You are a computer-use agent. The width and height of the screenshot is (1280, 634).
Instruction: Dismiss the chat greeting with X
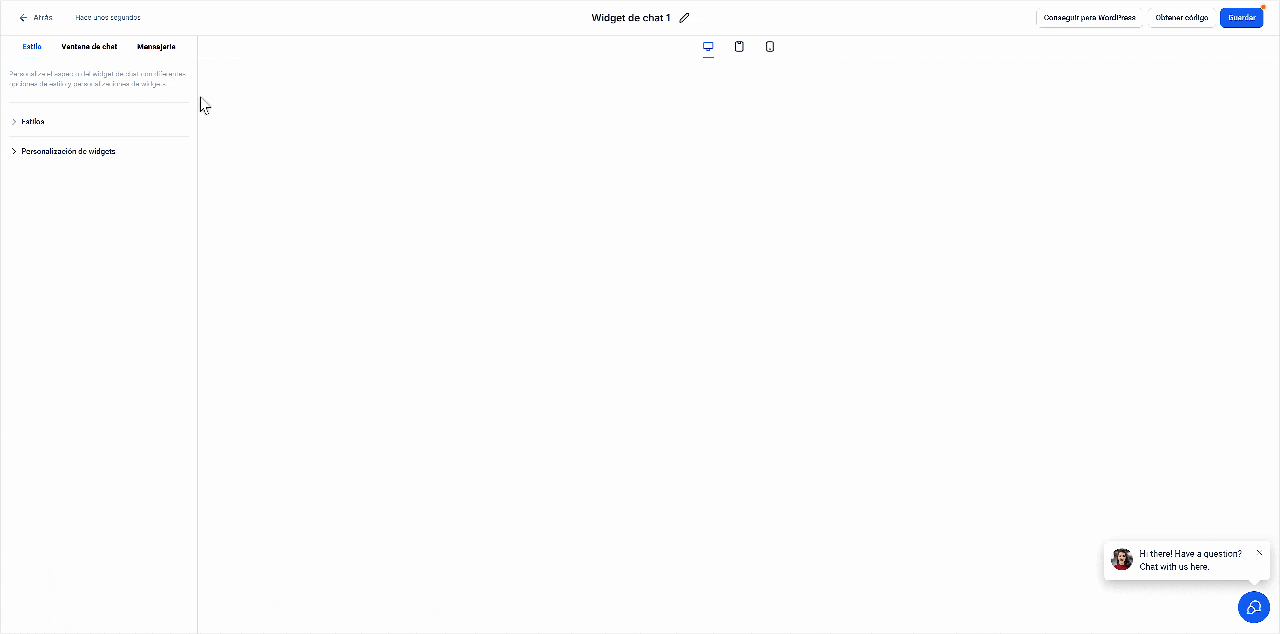point(1259,553)
